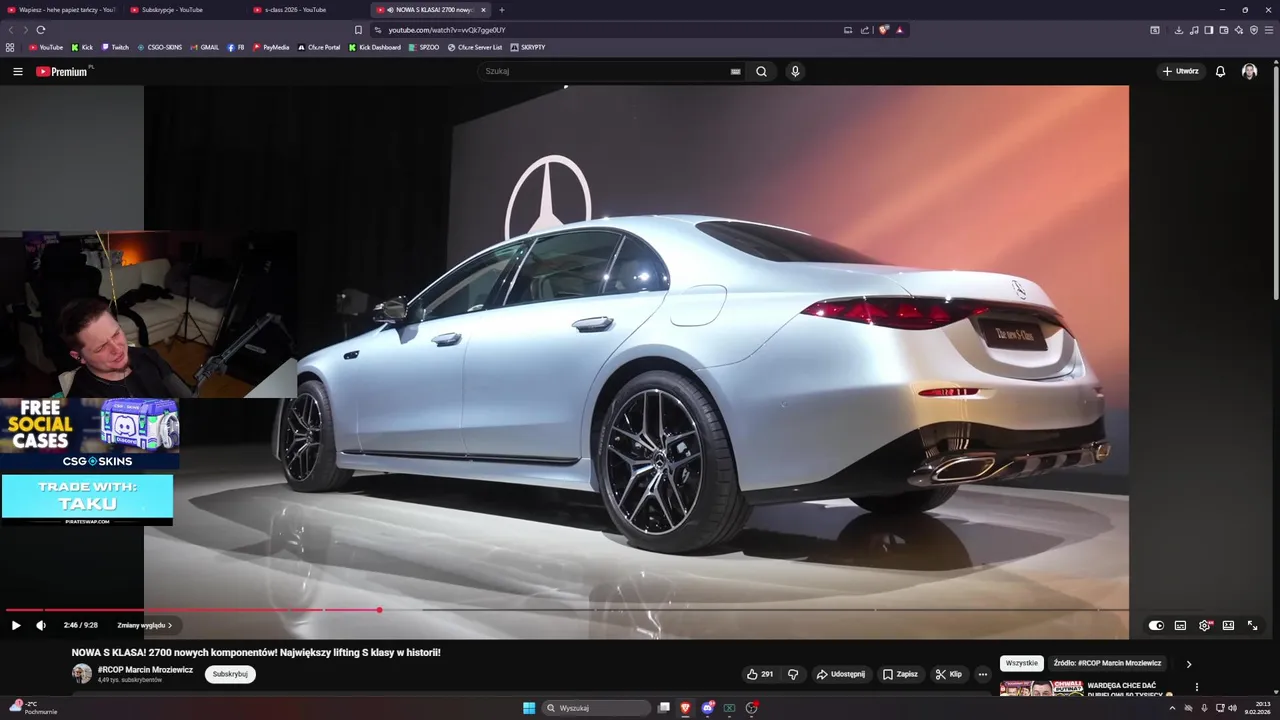1280x720 pixels.
Task: Open more actions three-dot menu under video
Action: [982, 674]
